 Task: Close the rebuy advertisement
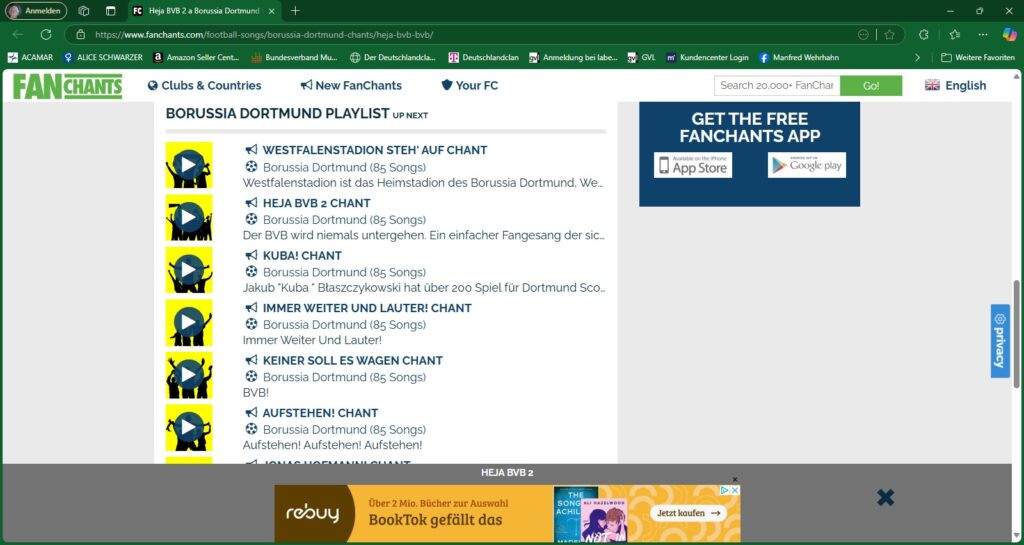[x=735, y=490]
